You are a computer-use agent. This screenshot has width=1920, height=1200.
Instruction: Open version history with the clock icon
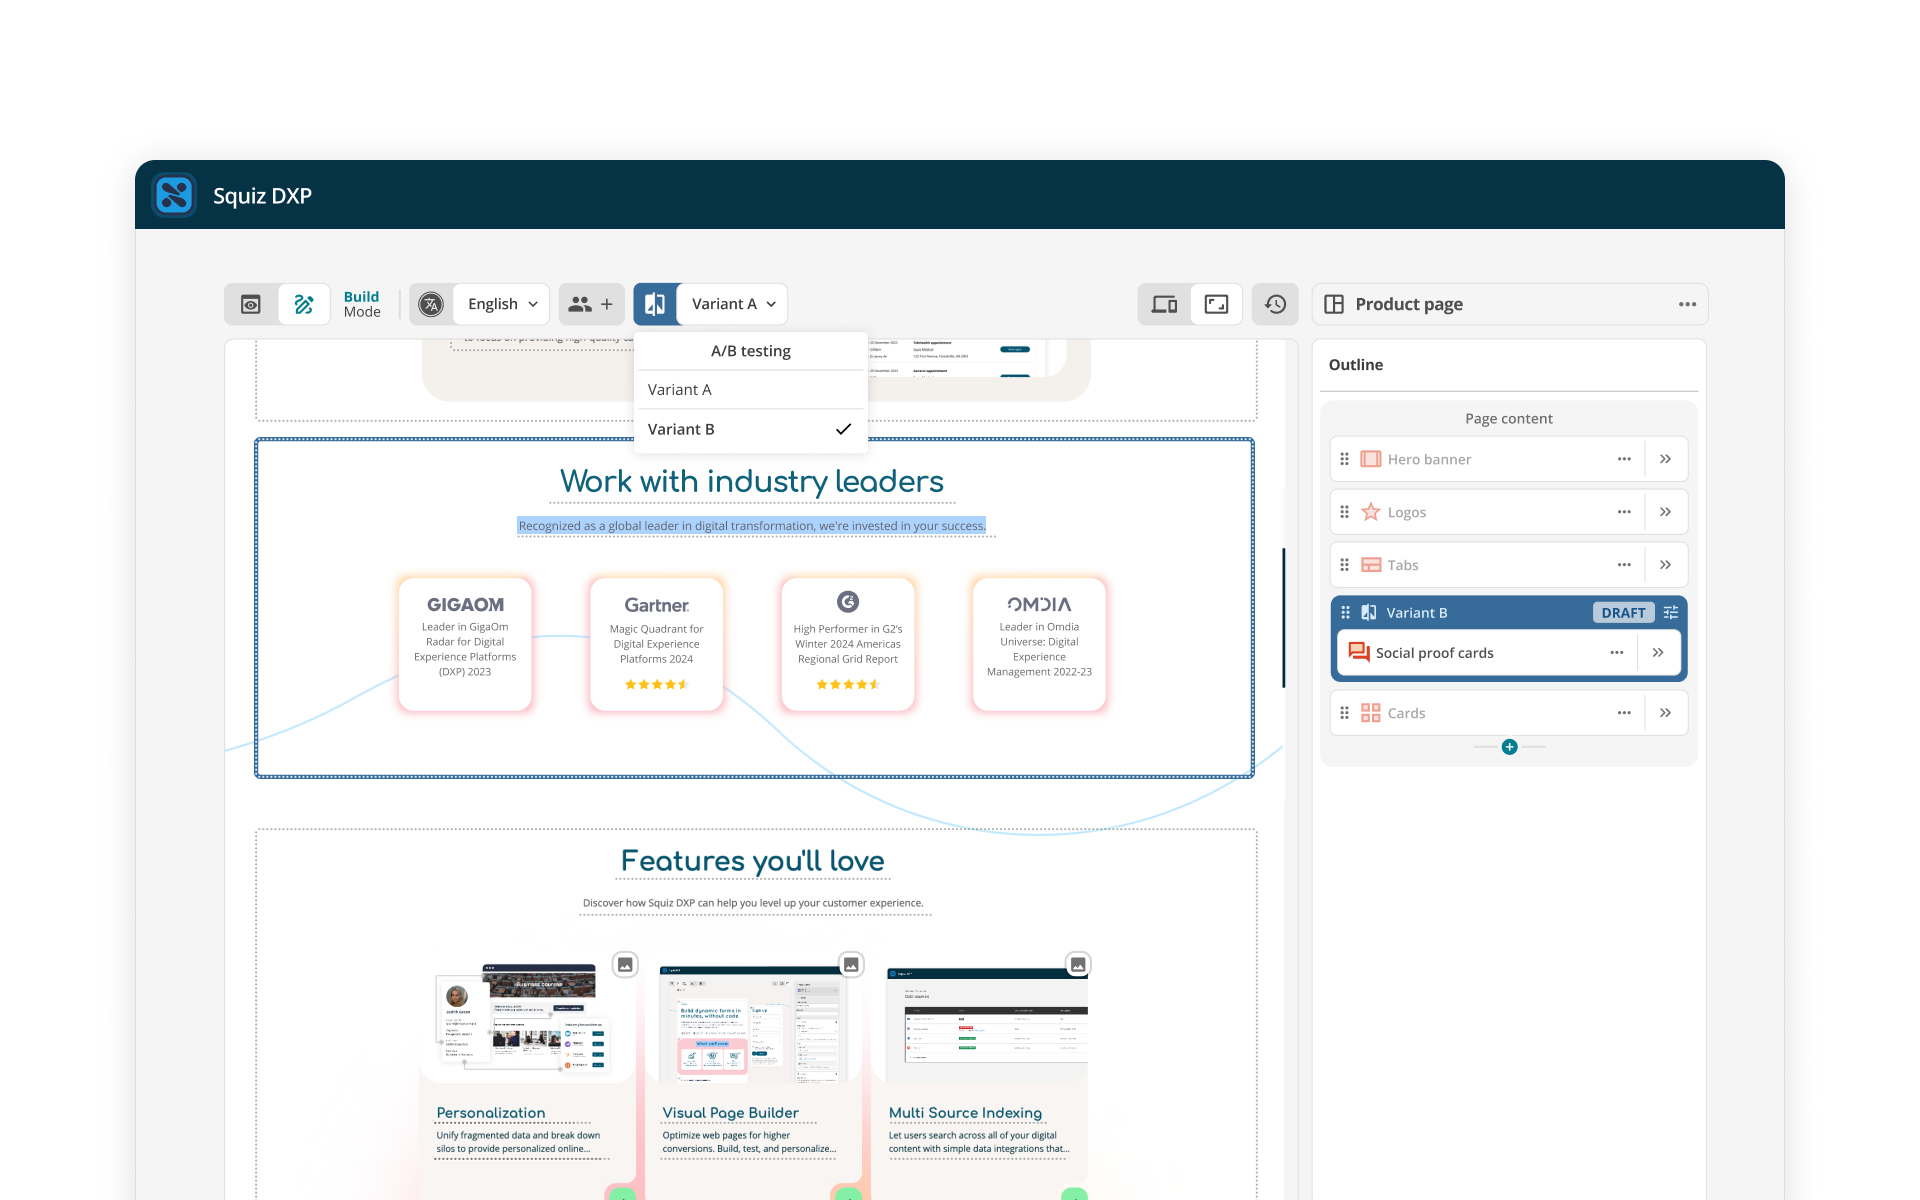coord(1275,304)
